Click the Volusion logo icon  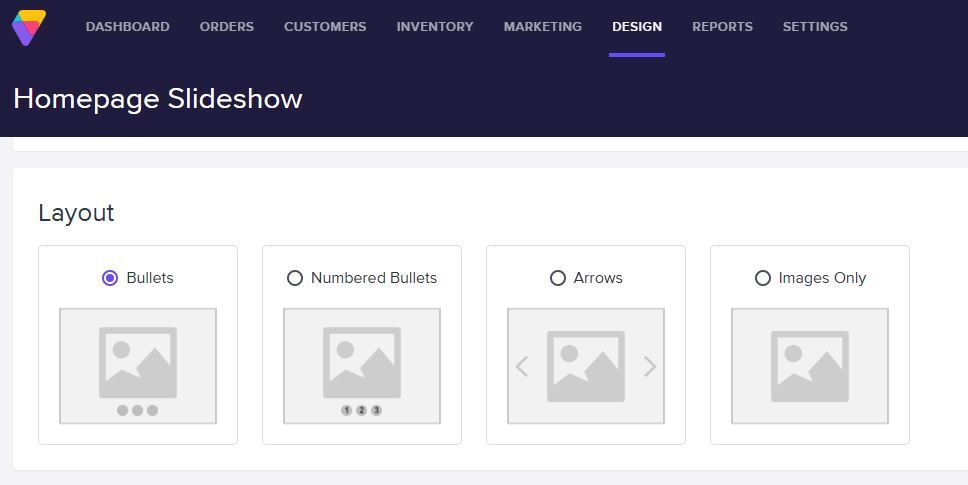[29, 27]
